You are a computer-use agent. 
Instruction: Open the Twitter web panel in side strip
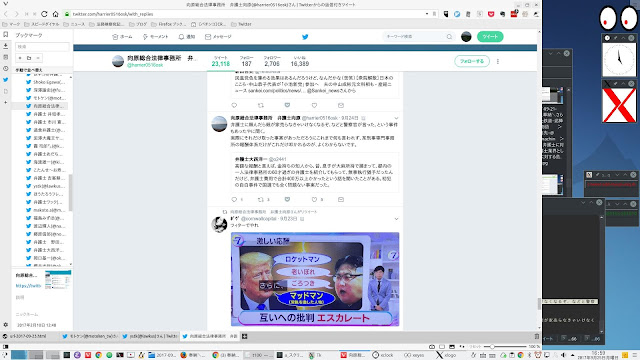pos(5,80)
